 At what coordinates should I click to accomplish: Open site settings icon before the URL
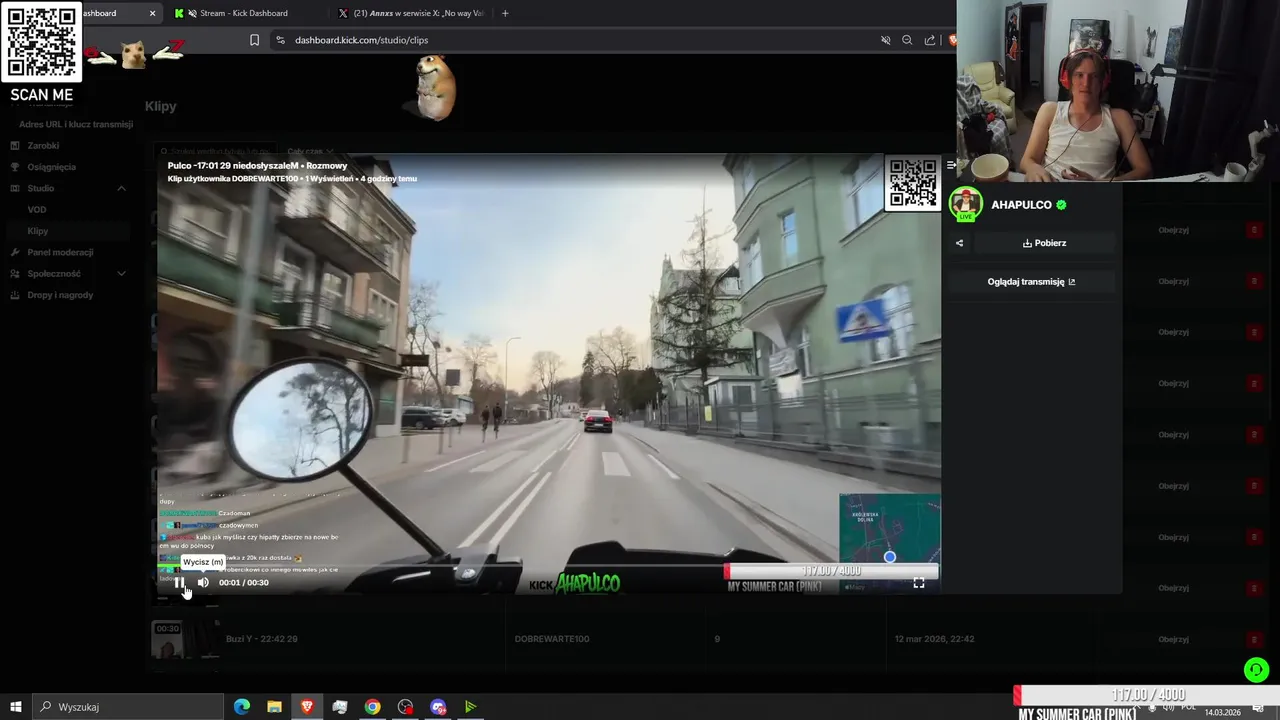[280, 40]
